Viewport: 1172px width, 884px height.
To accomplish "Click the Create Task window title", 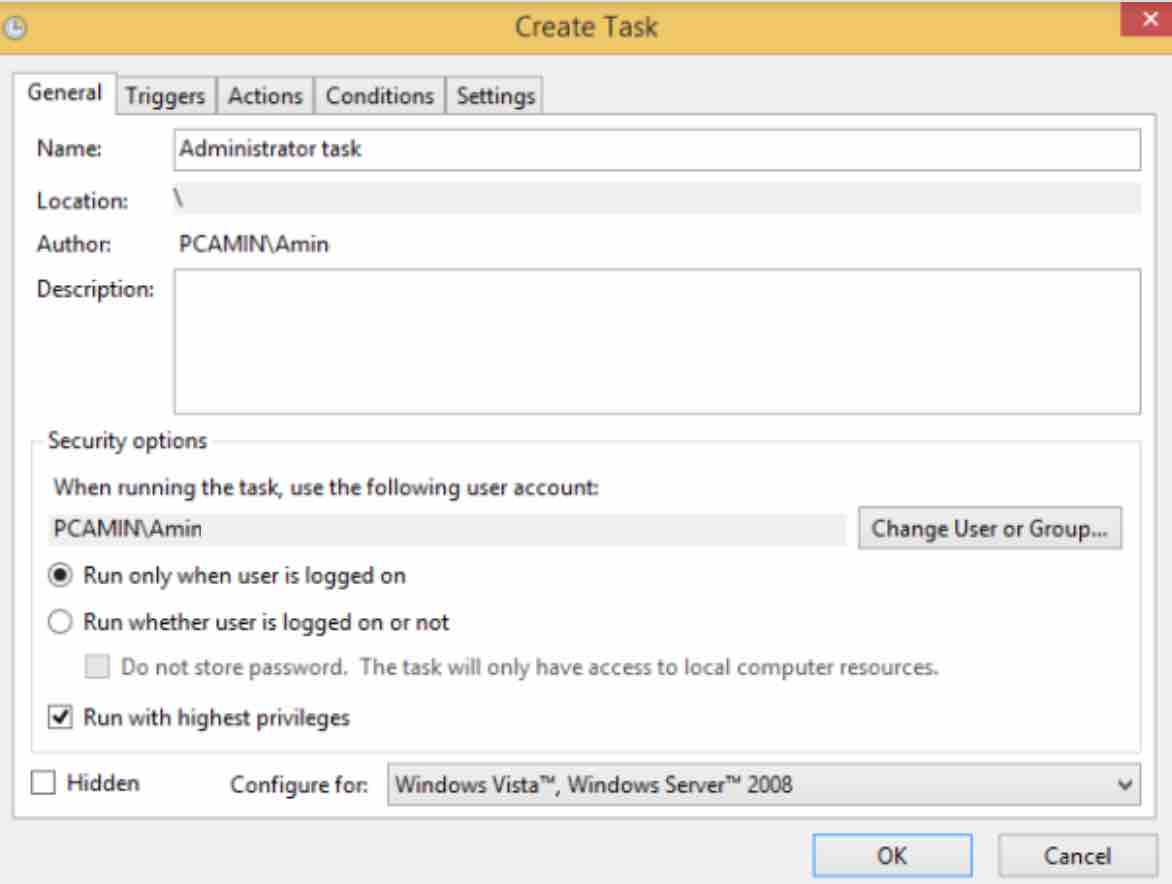I will pyautogui.click(x=586, y=28).
